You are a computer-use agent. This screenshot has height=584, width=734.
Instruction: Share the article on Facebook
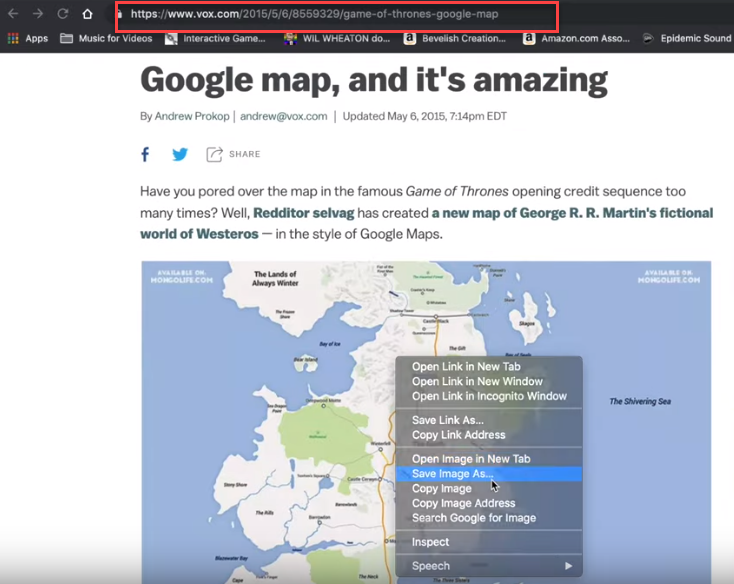(x=145, y=154)
